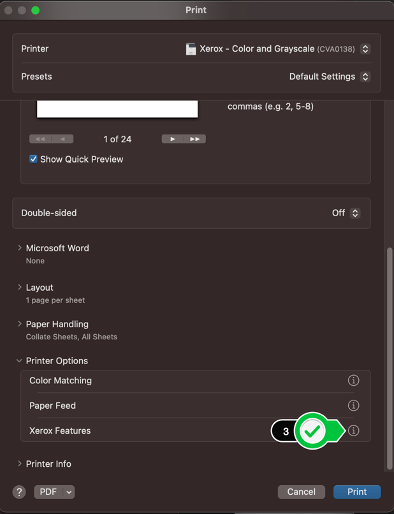
Task: Click the green zoom window button
Action: [x=35, y=10]
